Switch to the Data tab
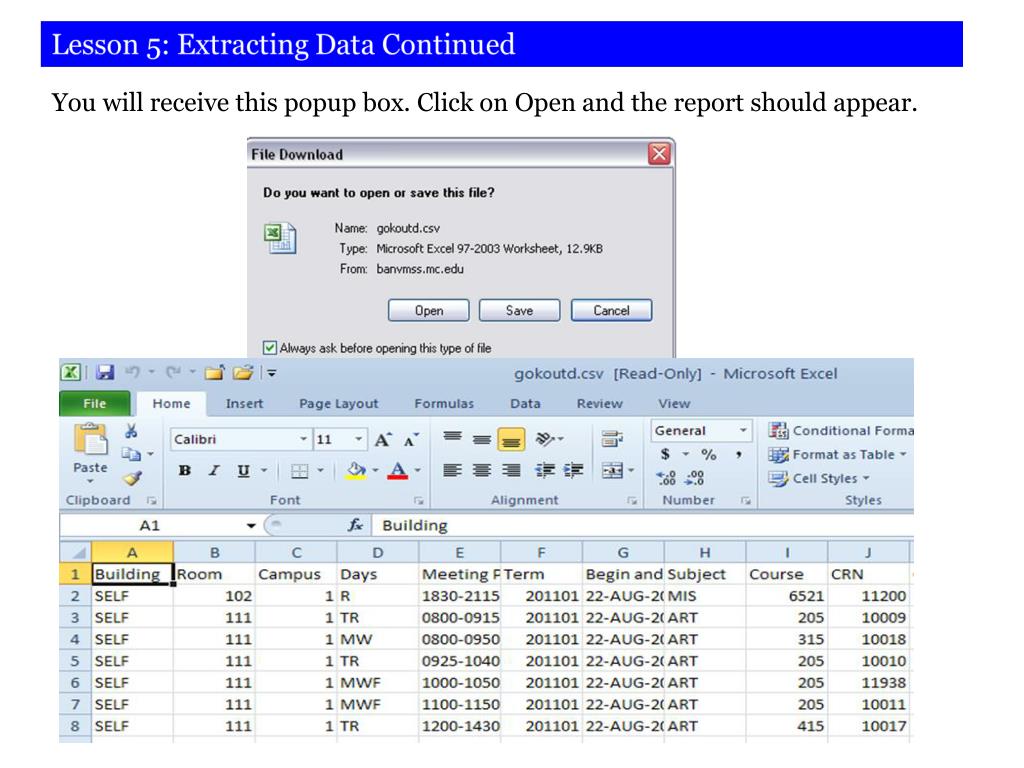This screenshot has height=768, width=1024. 525,404
